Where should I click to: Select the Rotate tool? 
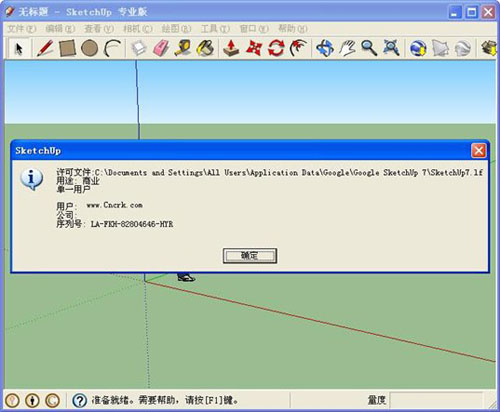coord(276,48)
